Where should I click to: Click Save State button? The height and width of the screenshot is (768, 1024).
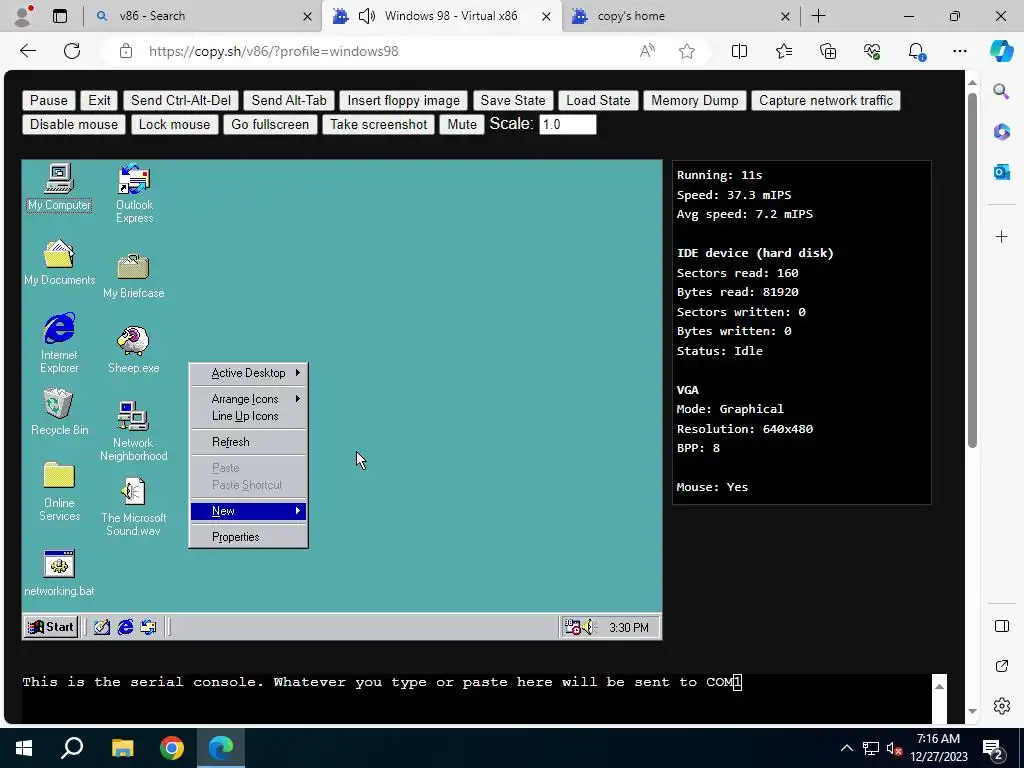[513, 101]
